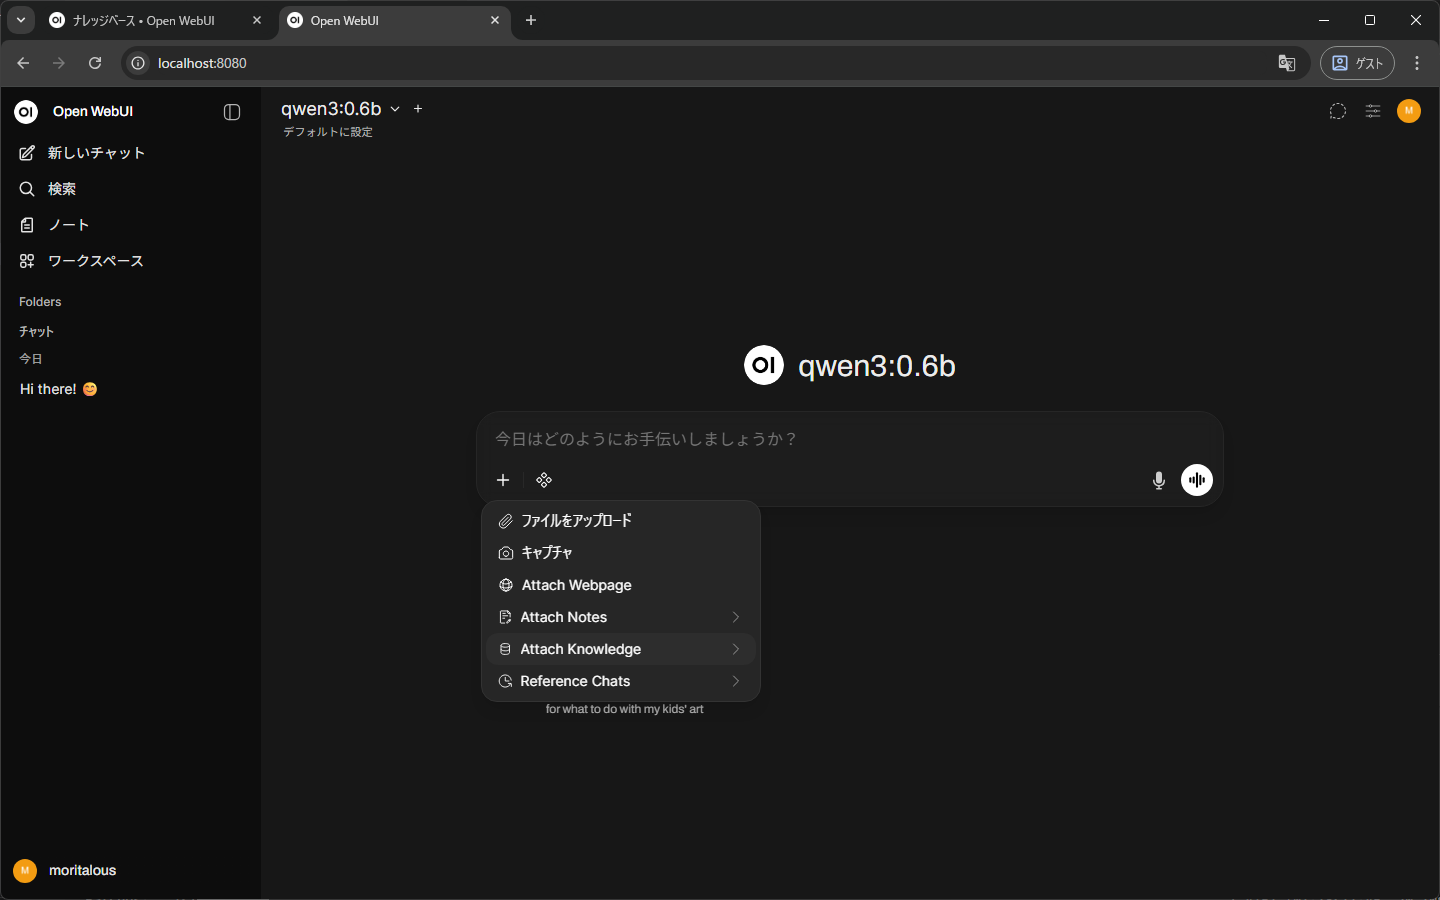Screen dimensions: 1440x900
Task: Open the qwen3:0.6b model selector dropdown
Action: click(340, 109)
